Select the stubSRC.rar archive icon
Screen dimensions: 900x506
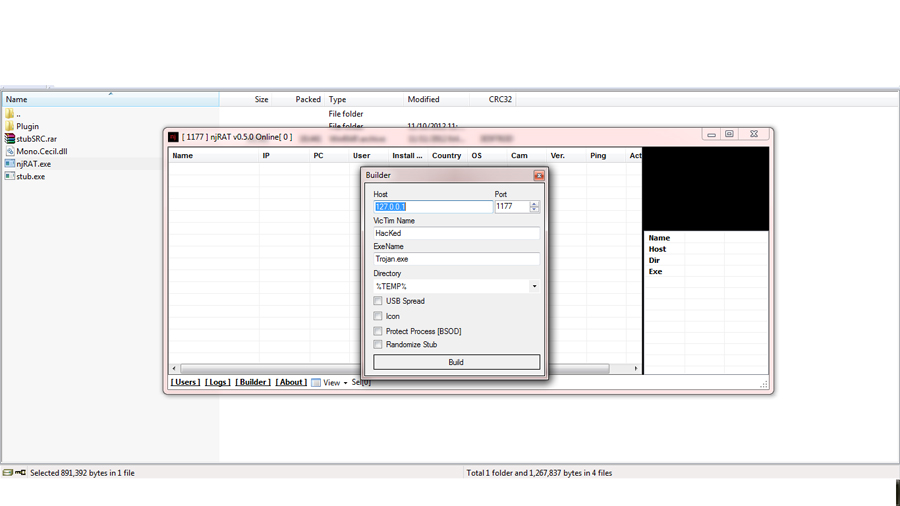(x=10, y=138)
